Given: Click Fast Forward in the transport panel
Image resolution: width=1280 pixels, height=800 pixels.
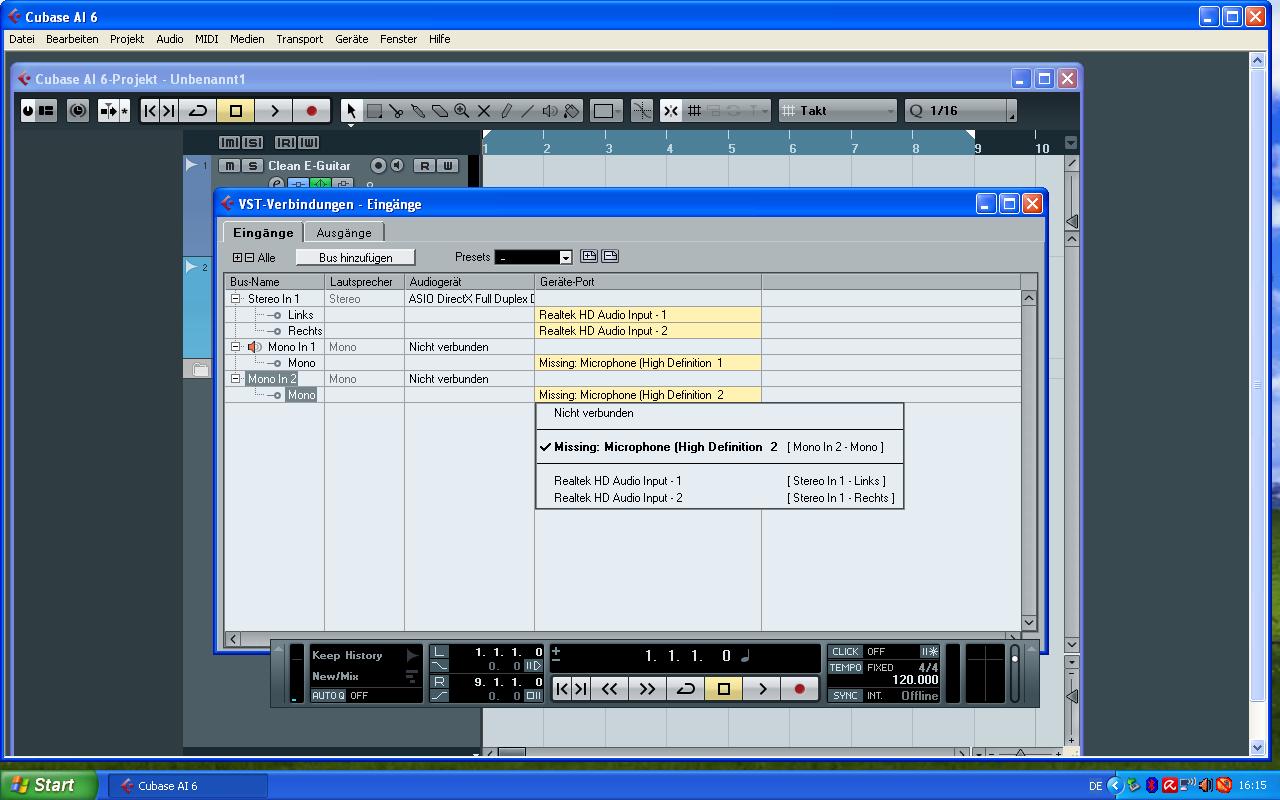Looking at the screenshot, I should tap(647, 689).
